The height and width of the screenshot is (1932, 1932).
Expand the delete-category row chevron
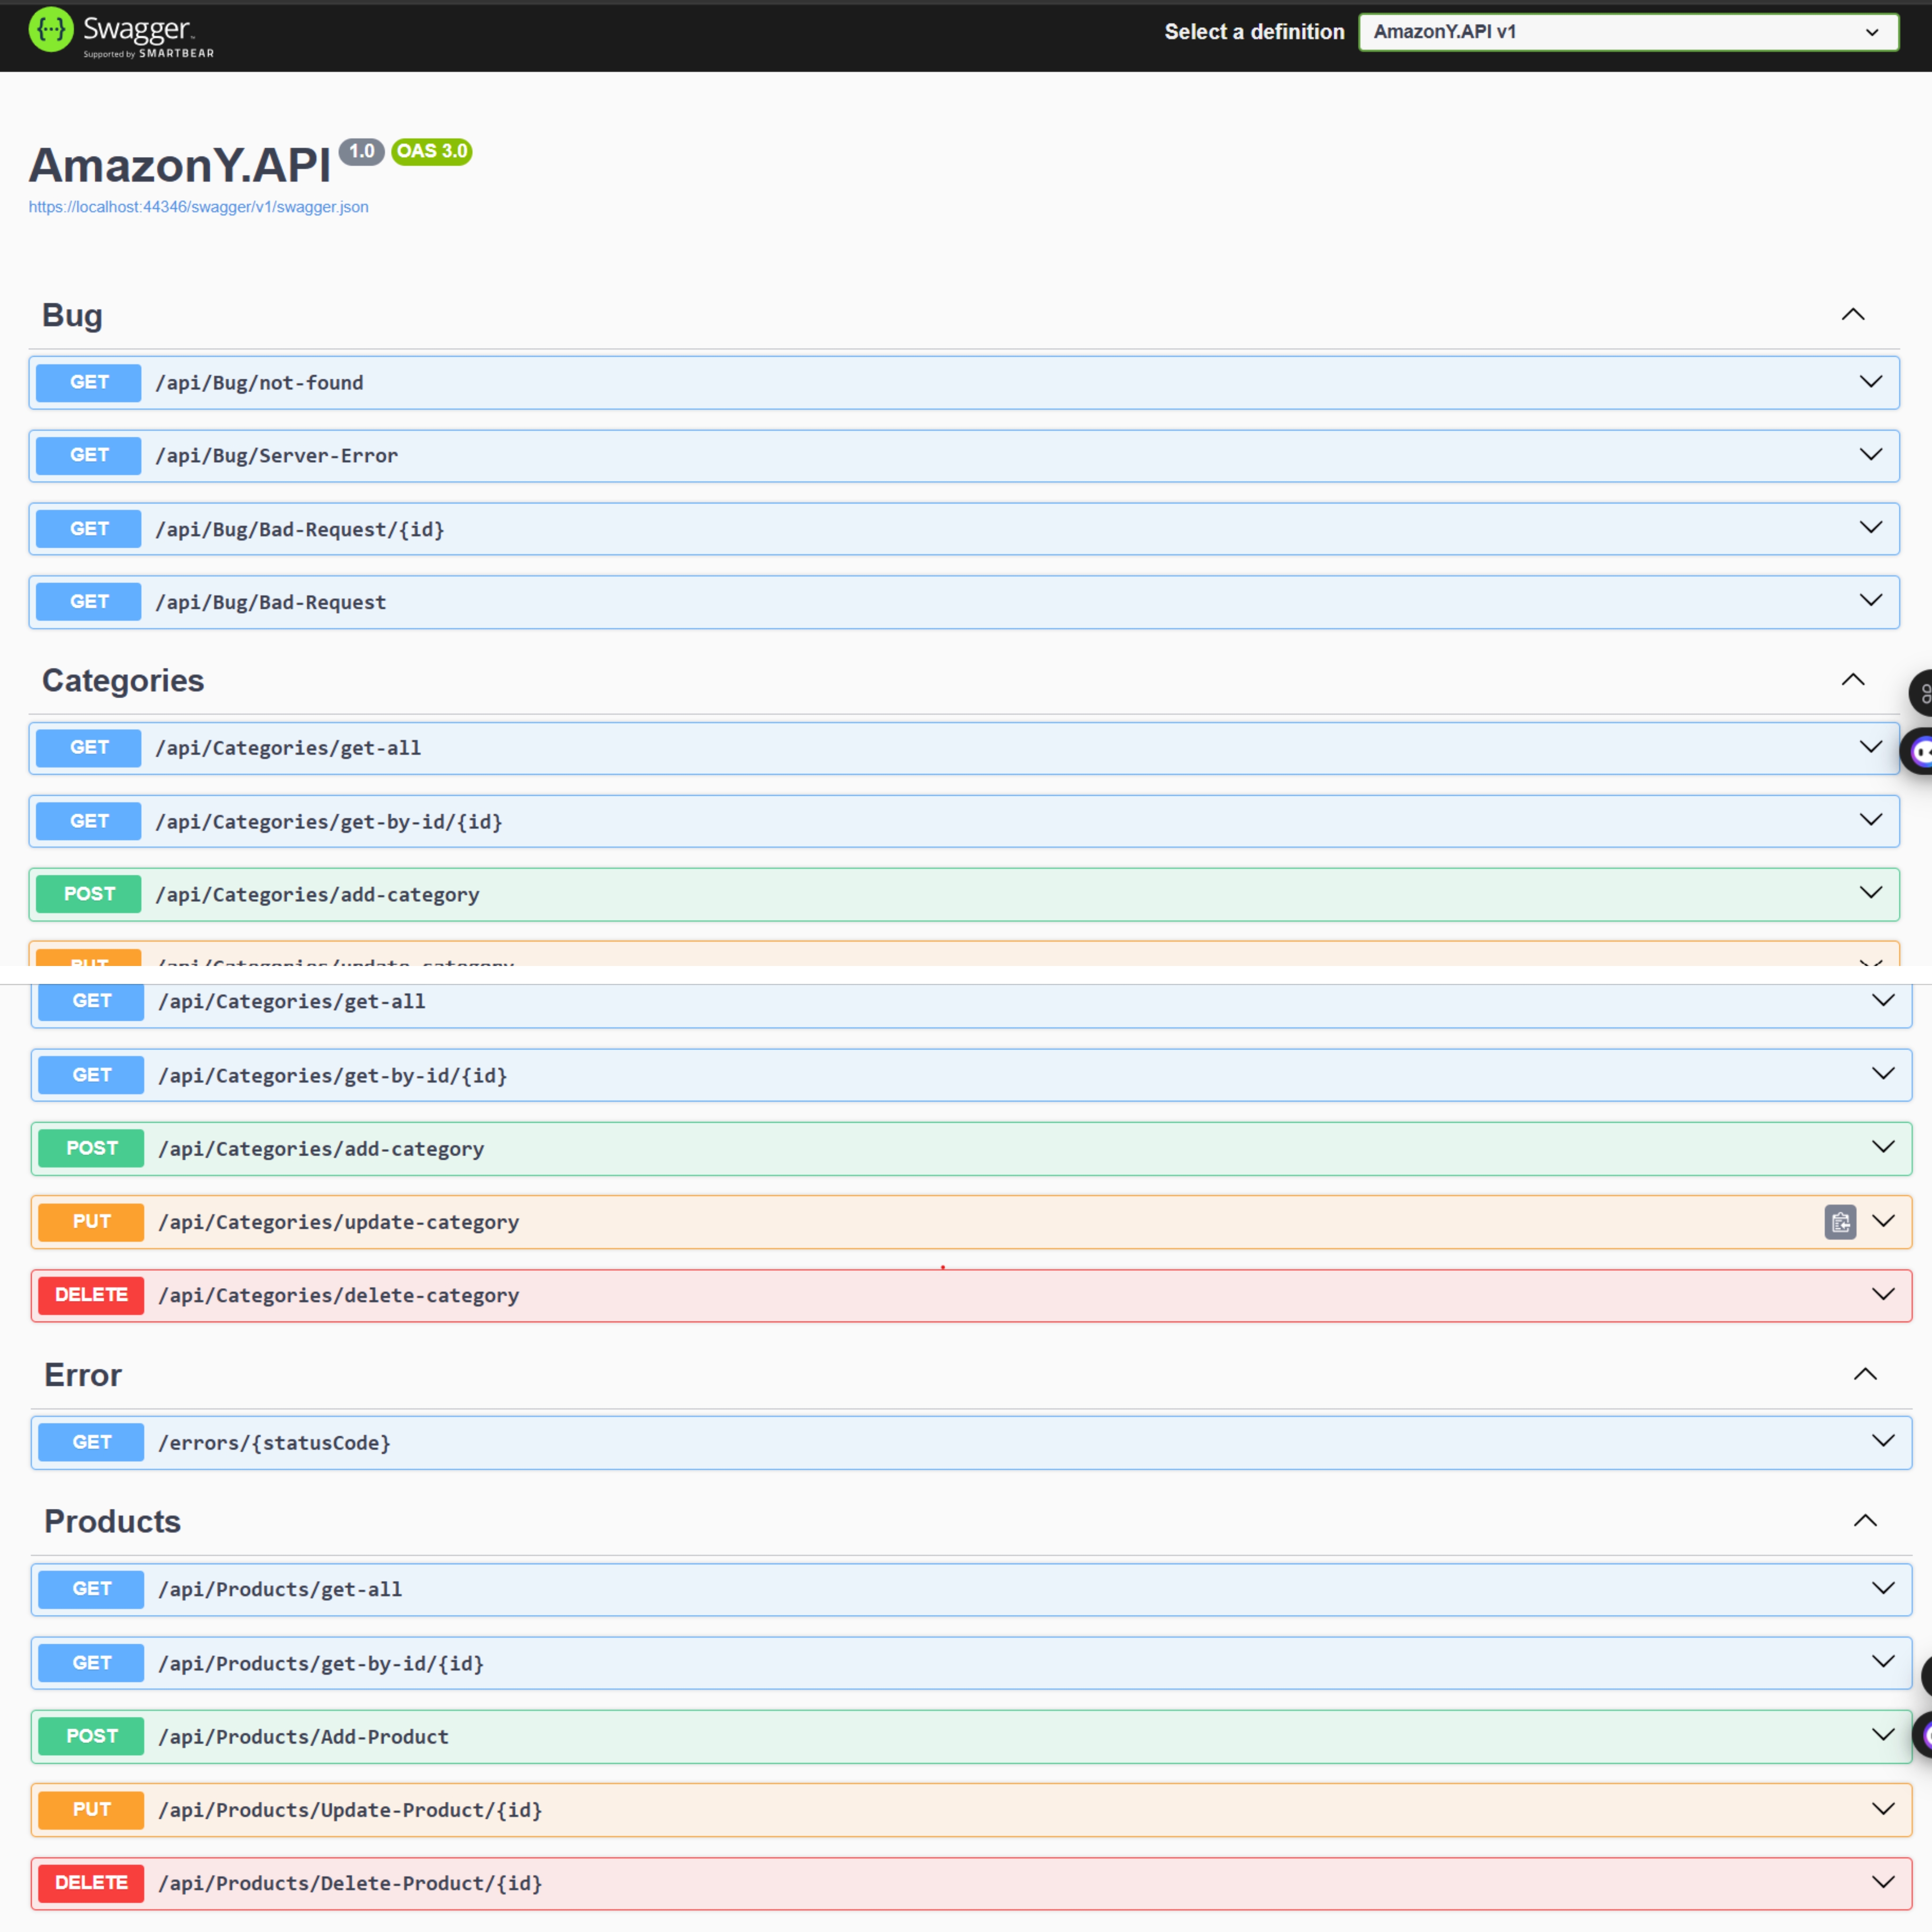click(1883, 1294)
